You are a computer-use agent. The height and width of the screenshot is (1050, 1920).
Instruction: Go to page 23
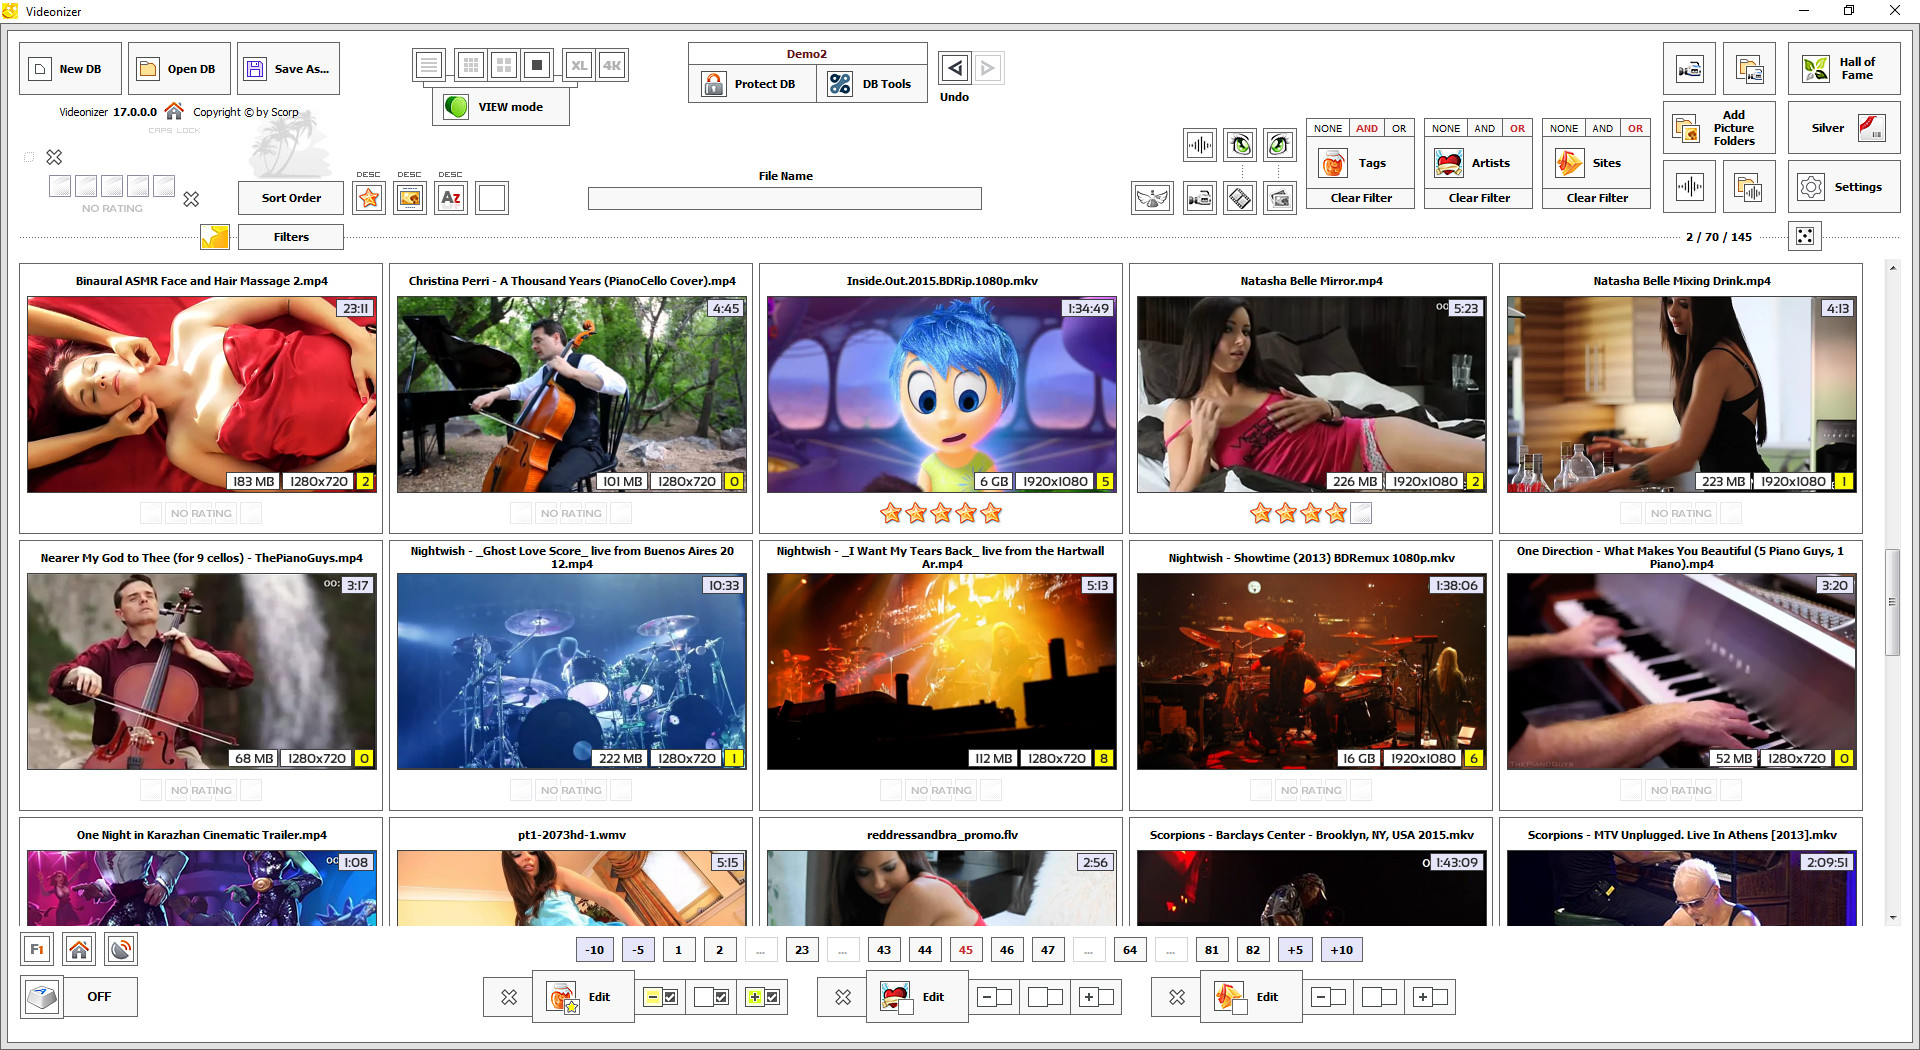pos(802,950)
